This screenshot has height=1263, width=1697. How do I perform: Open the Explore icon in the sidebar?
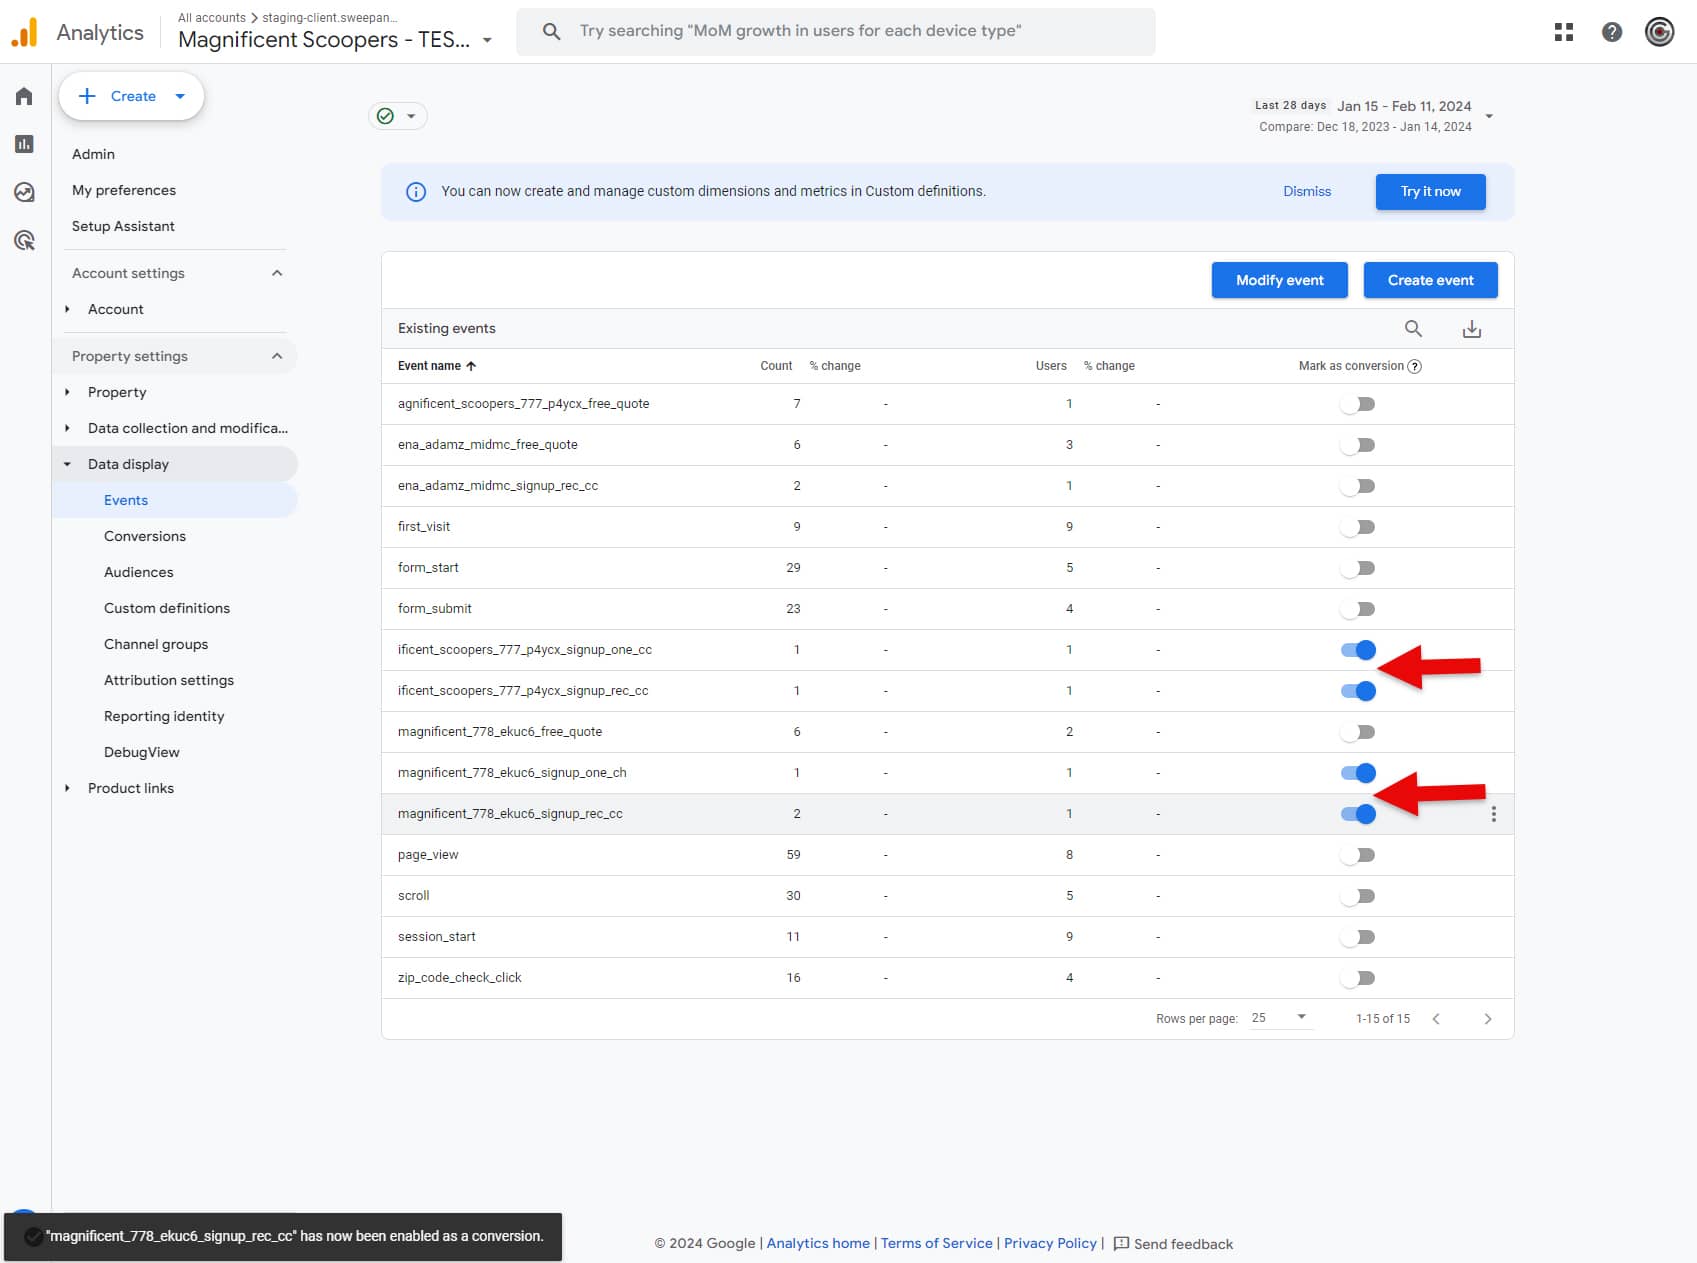[23, 192]
